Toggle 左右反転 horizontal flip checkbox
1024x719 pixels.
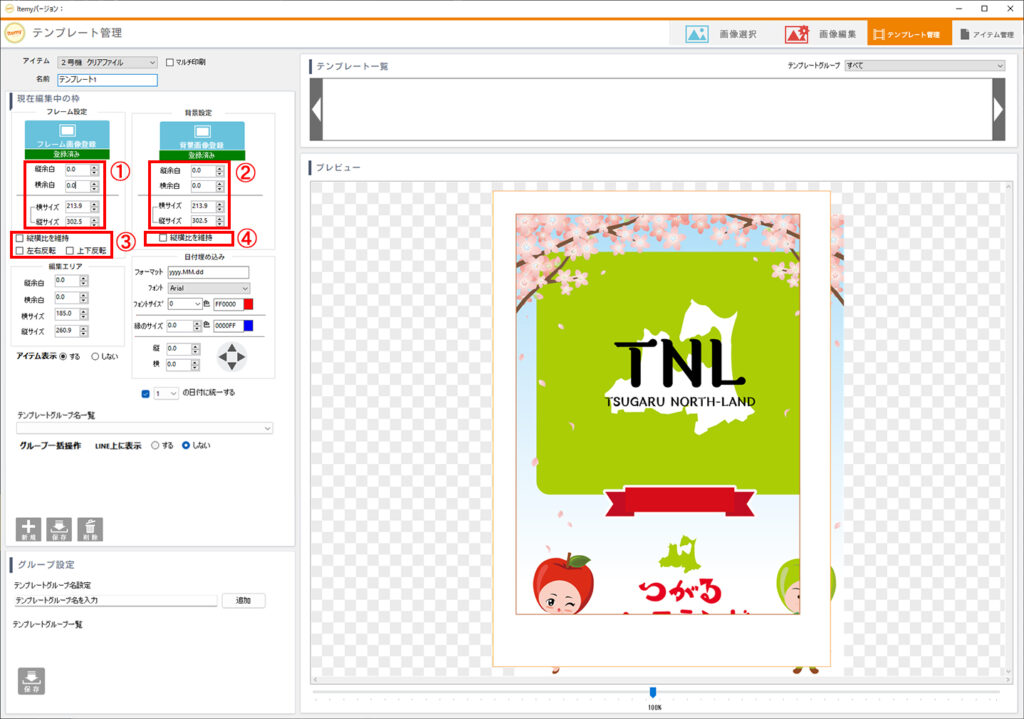20,250
